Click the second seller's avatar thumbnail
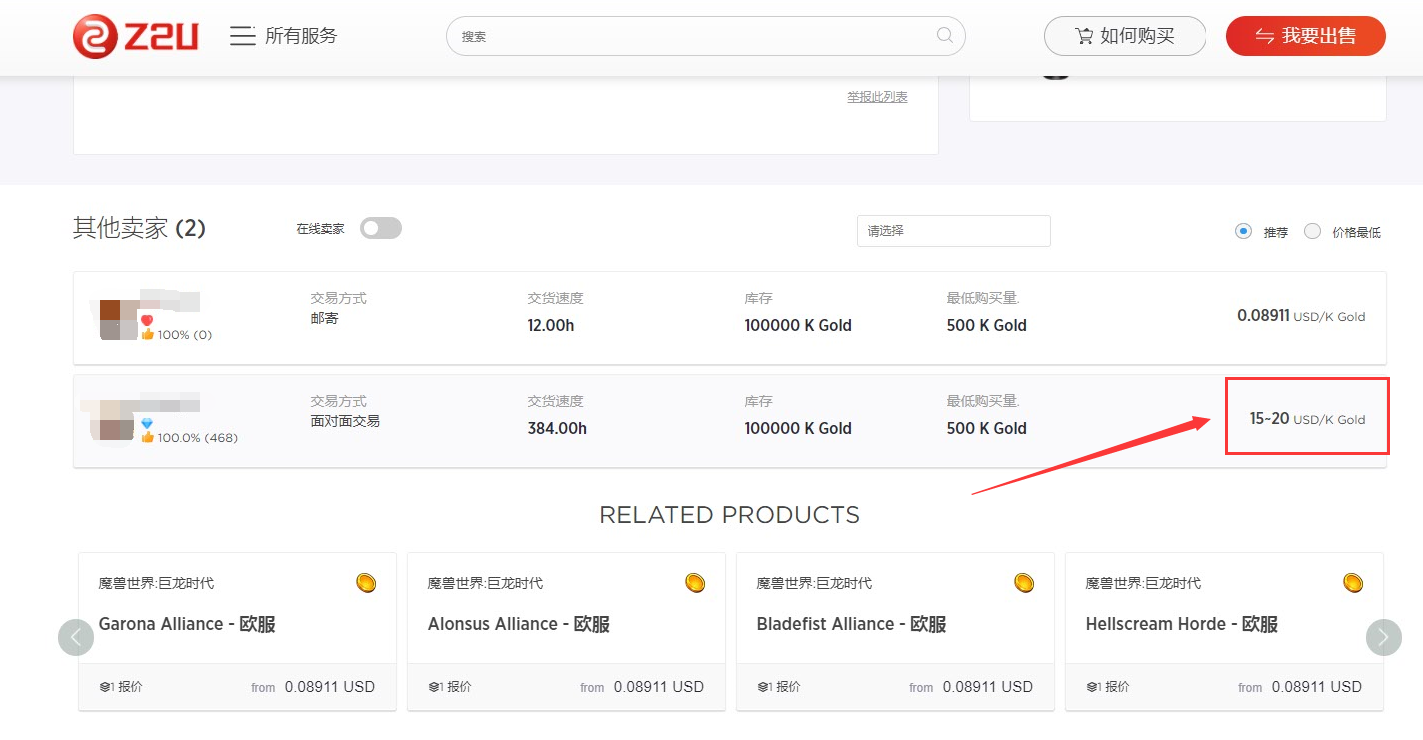The width and height of the screenshot is (1423, 740). coord(116,422)
